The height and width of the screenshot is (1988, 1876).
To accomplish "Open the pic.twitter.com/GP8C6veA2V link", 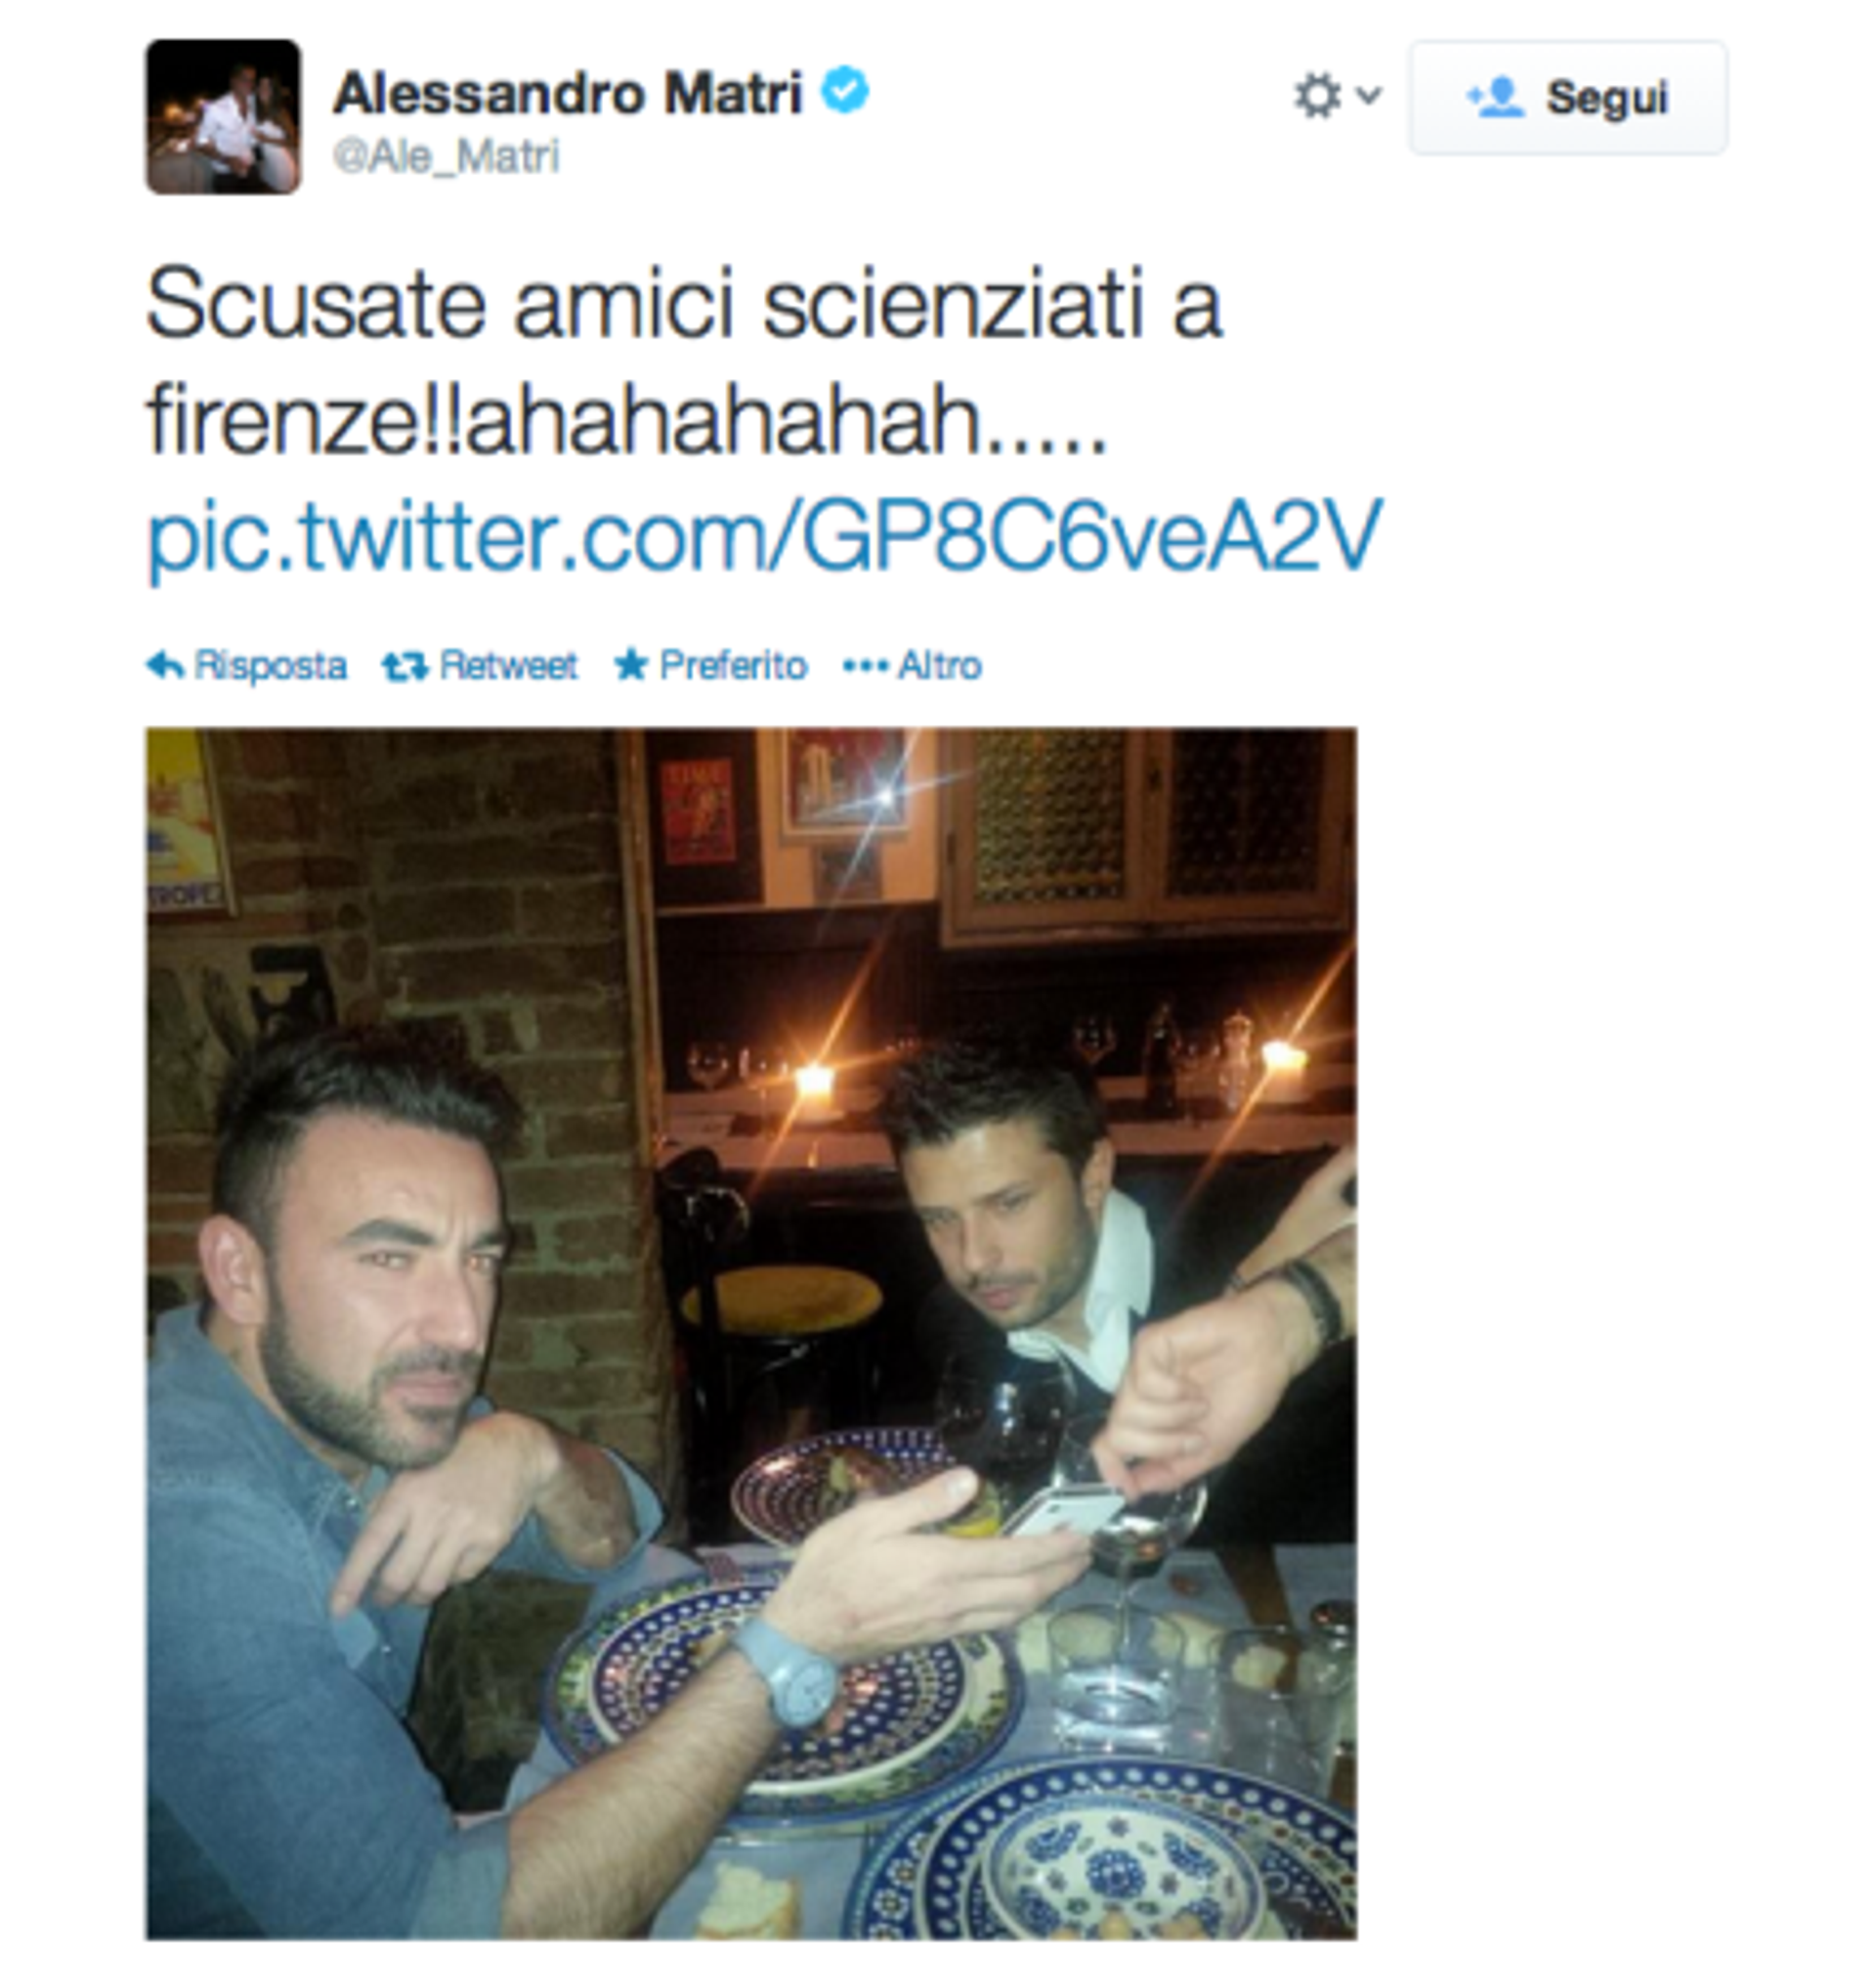I will pyautogui.click(x=764, y=536).
